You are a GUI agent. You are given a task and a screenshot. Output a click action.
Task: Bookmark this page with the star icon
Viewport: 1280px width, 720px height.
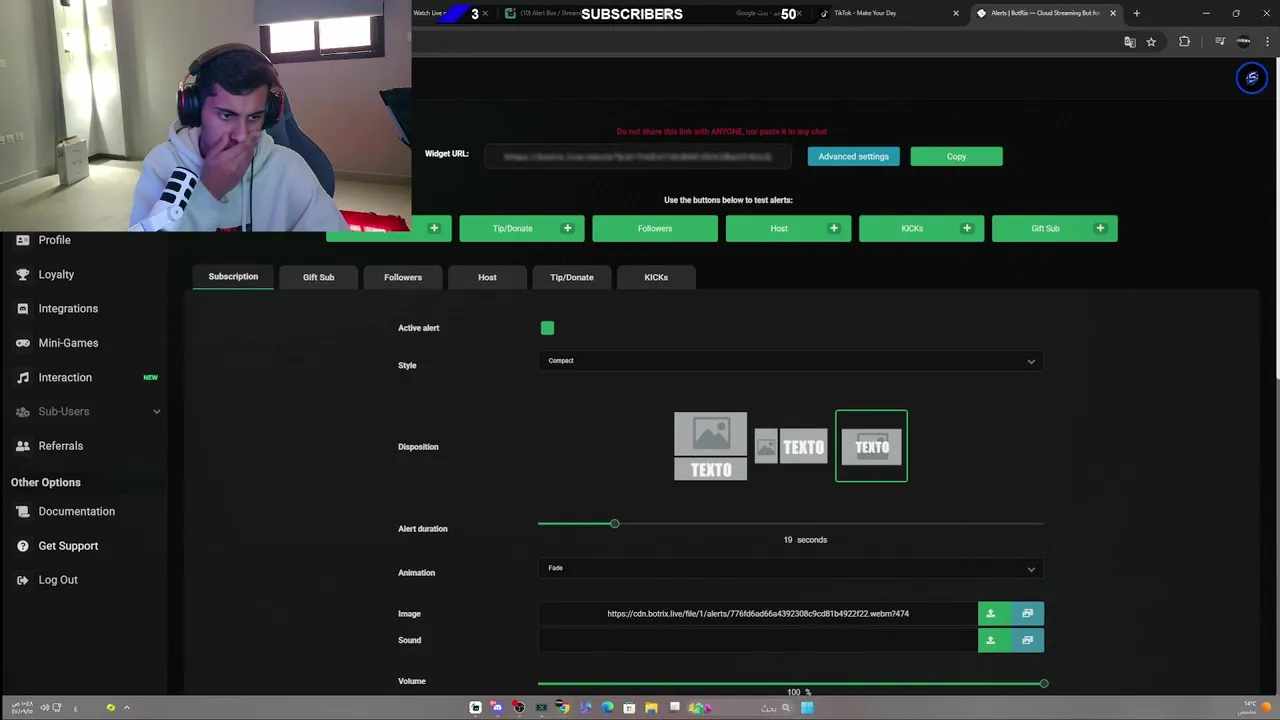[x=1151, y=42]
